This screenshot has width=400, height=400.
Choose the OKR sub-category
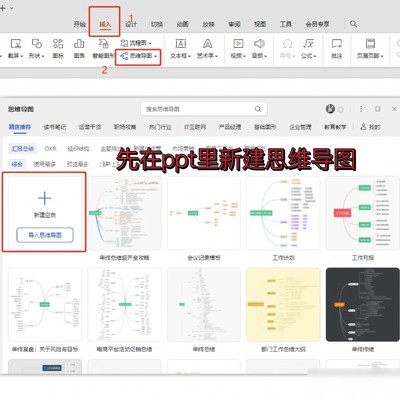point(51,149)
